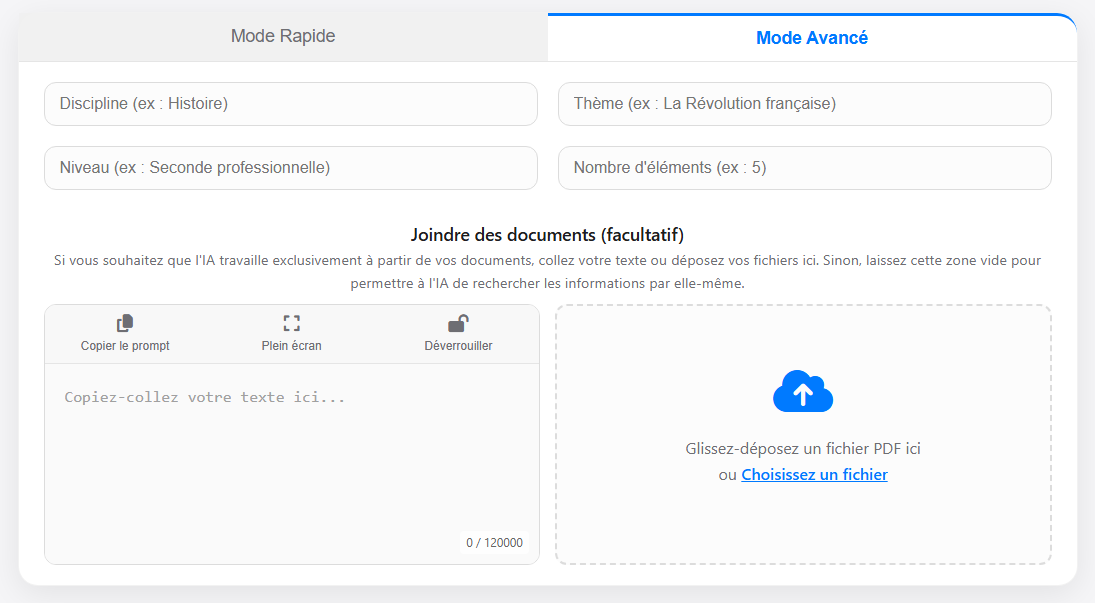
Task: Click the open padlock unlock icon
Action: (x=458, y=323)
